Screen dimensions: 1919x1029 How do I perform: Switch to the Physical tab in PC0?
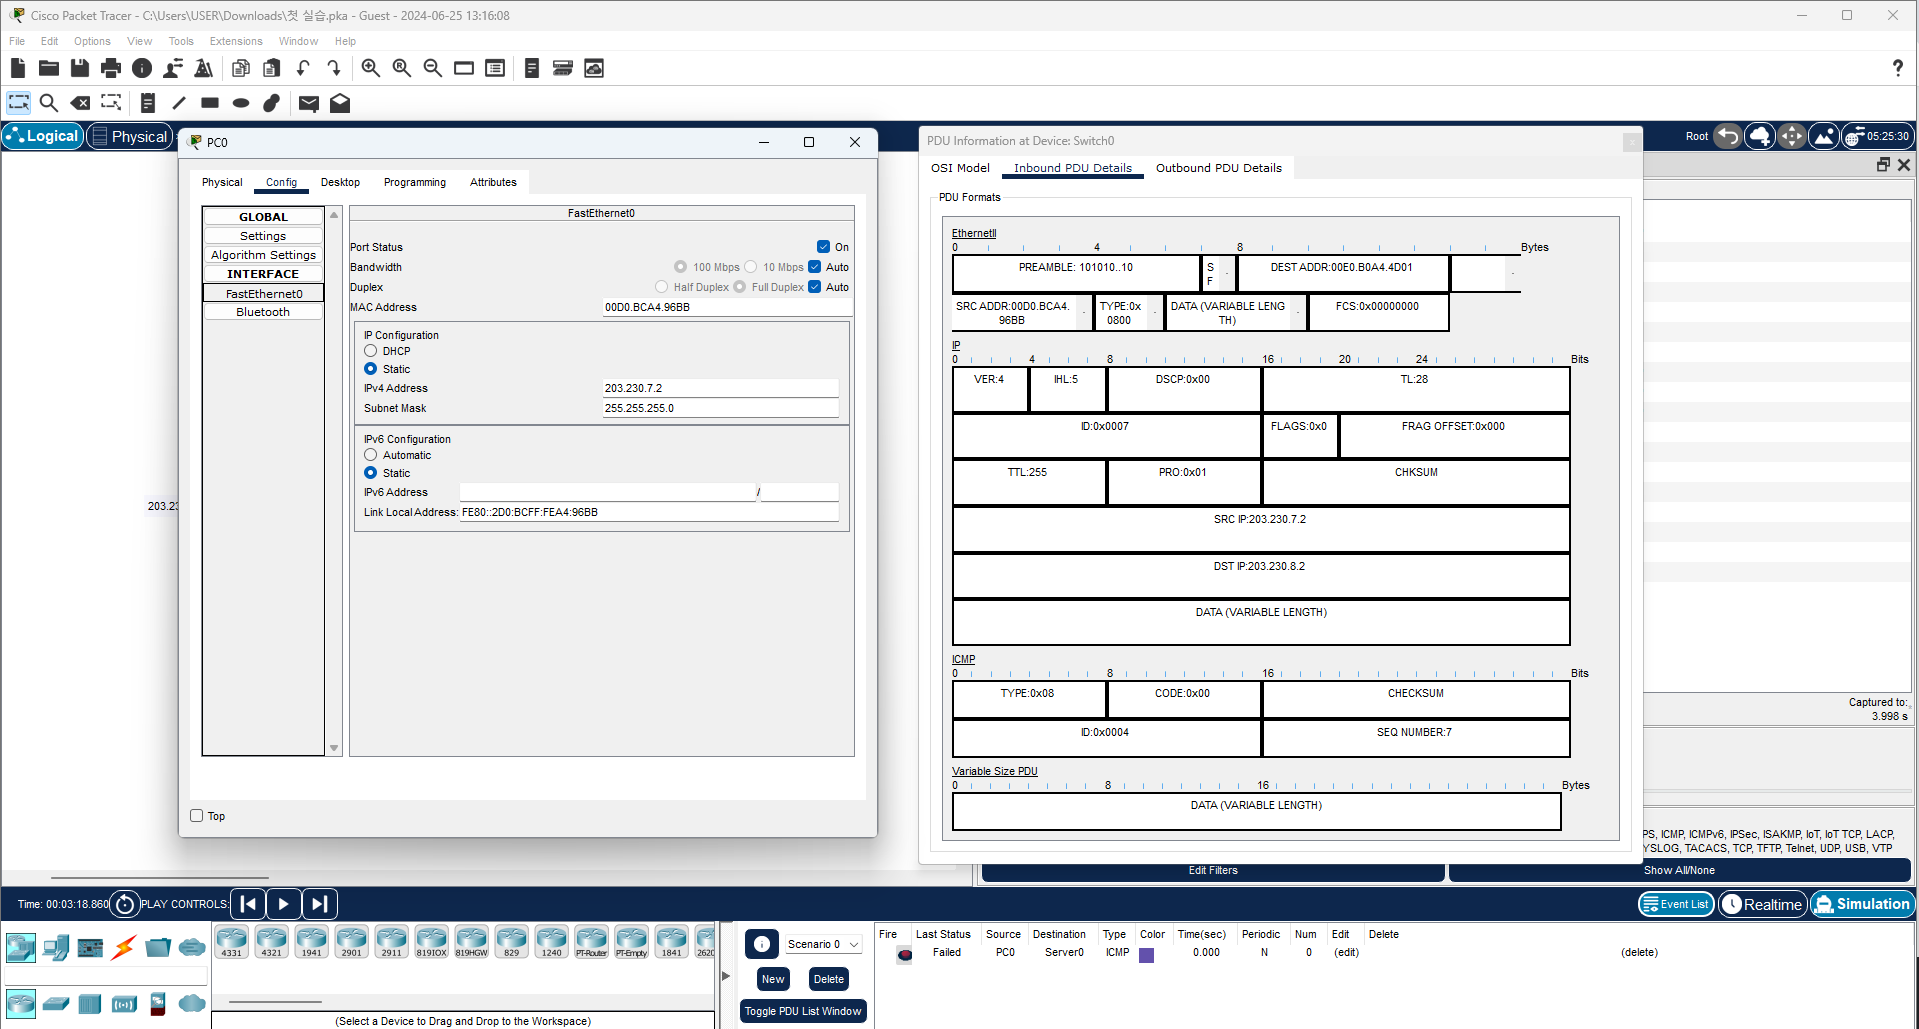coord(222,182)
